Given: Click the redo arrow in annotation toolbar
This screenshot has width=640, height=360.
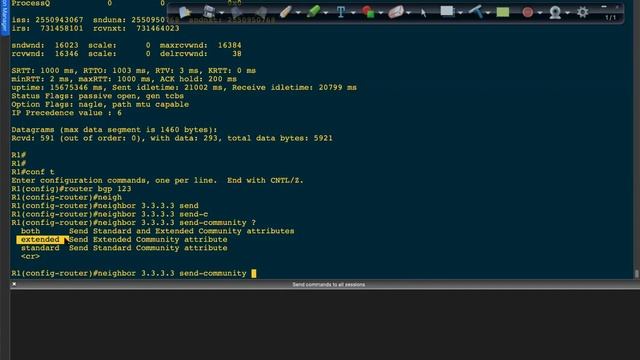Looking at the screenshot, I should click(261, 12).
